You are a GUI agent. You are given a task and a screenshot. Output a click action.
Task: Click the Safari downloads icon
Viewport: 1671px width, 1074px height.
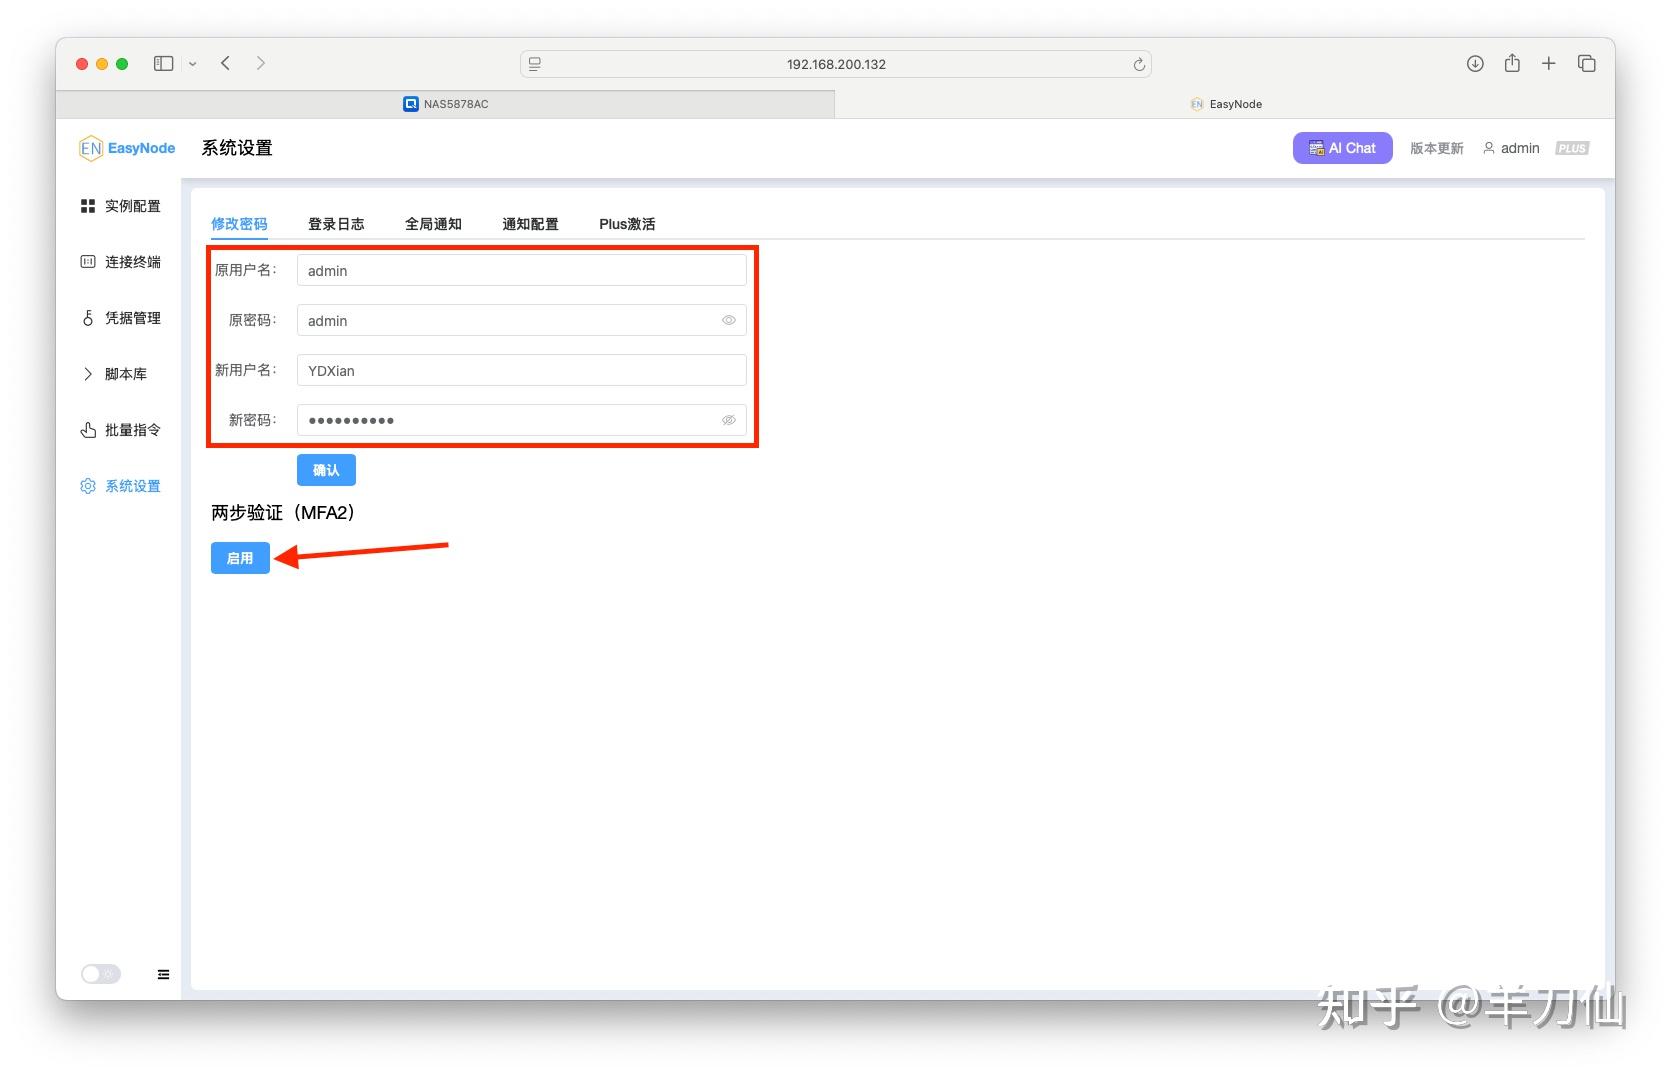1474,63
